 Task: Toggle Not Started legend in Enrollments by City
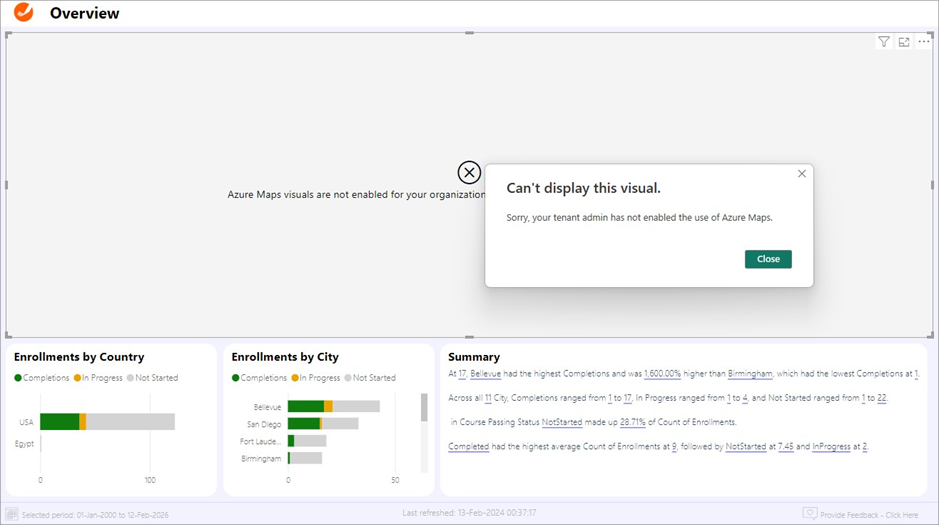pyautogui.click(x=372, y=378)
